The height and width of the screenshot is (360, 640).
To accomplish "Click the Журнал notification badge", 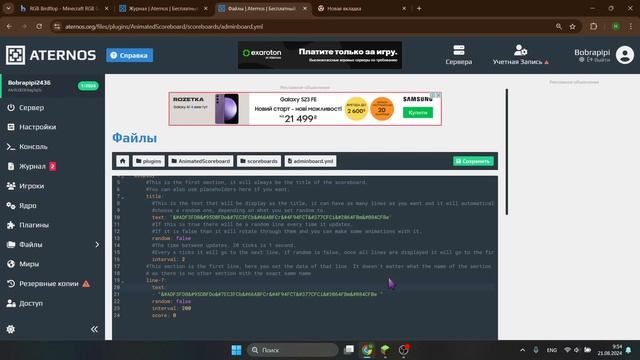I will tap(52, 166).
